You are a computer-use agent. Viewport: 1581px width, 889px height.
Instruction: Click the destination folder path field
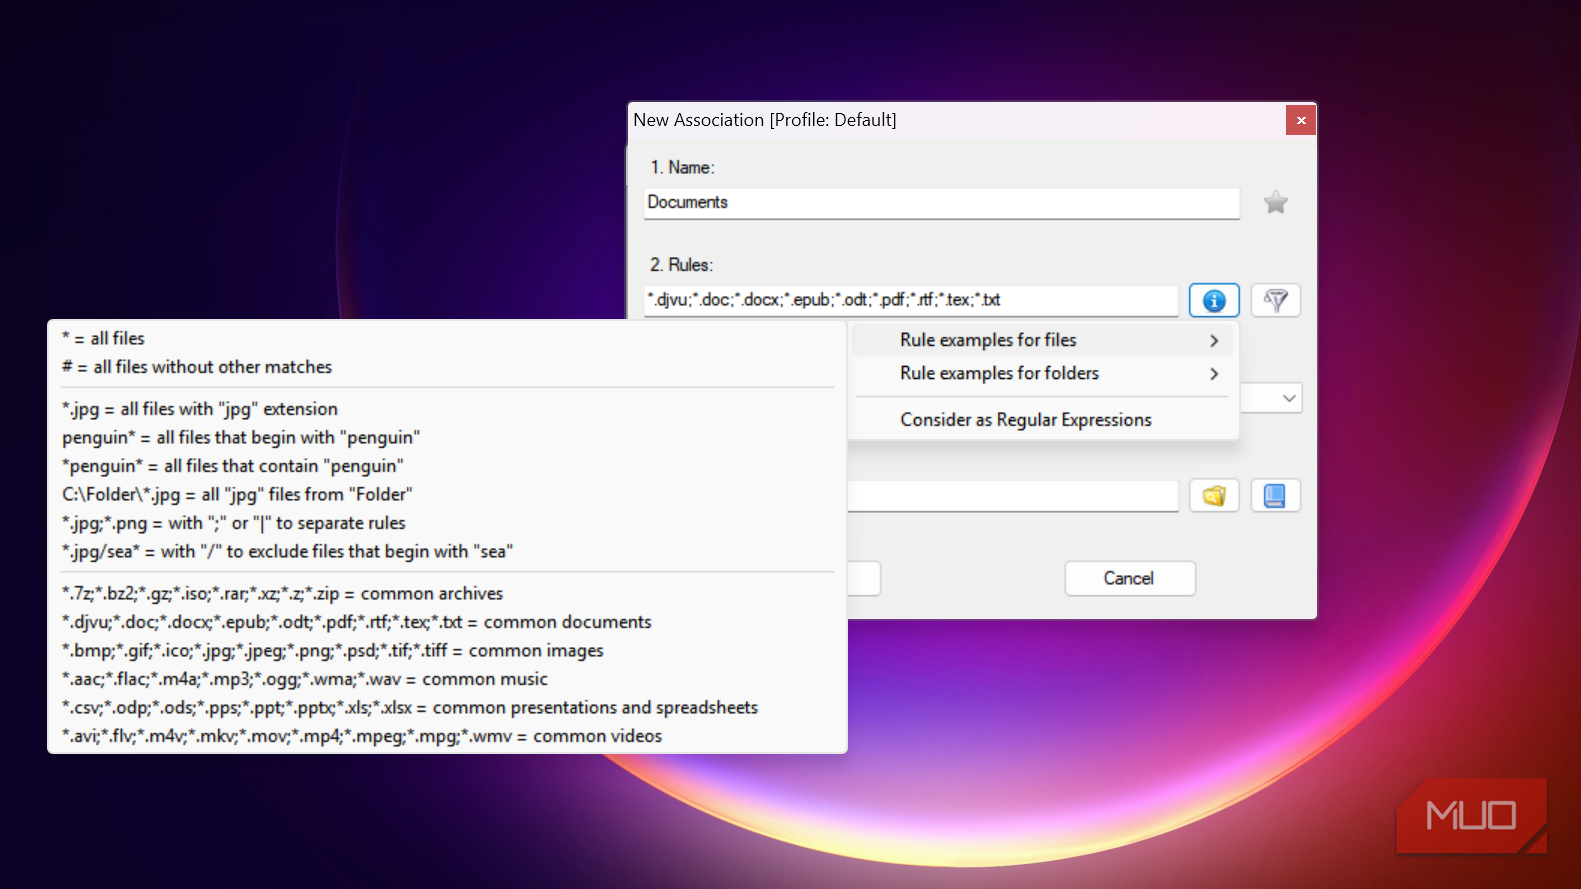pos(1012,496)
